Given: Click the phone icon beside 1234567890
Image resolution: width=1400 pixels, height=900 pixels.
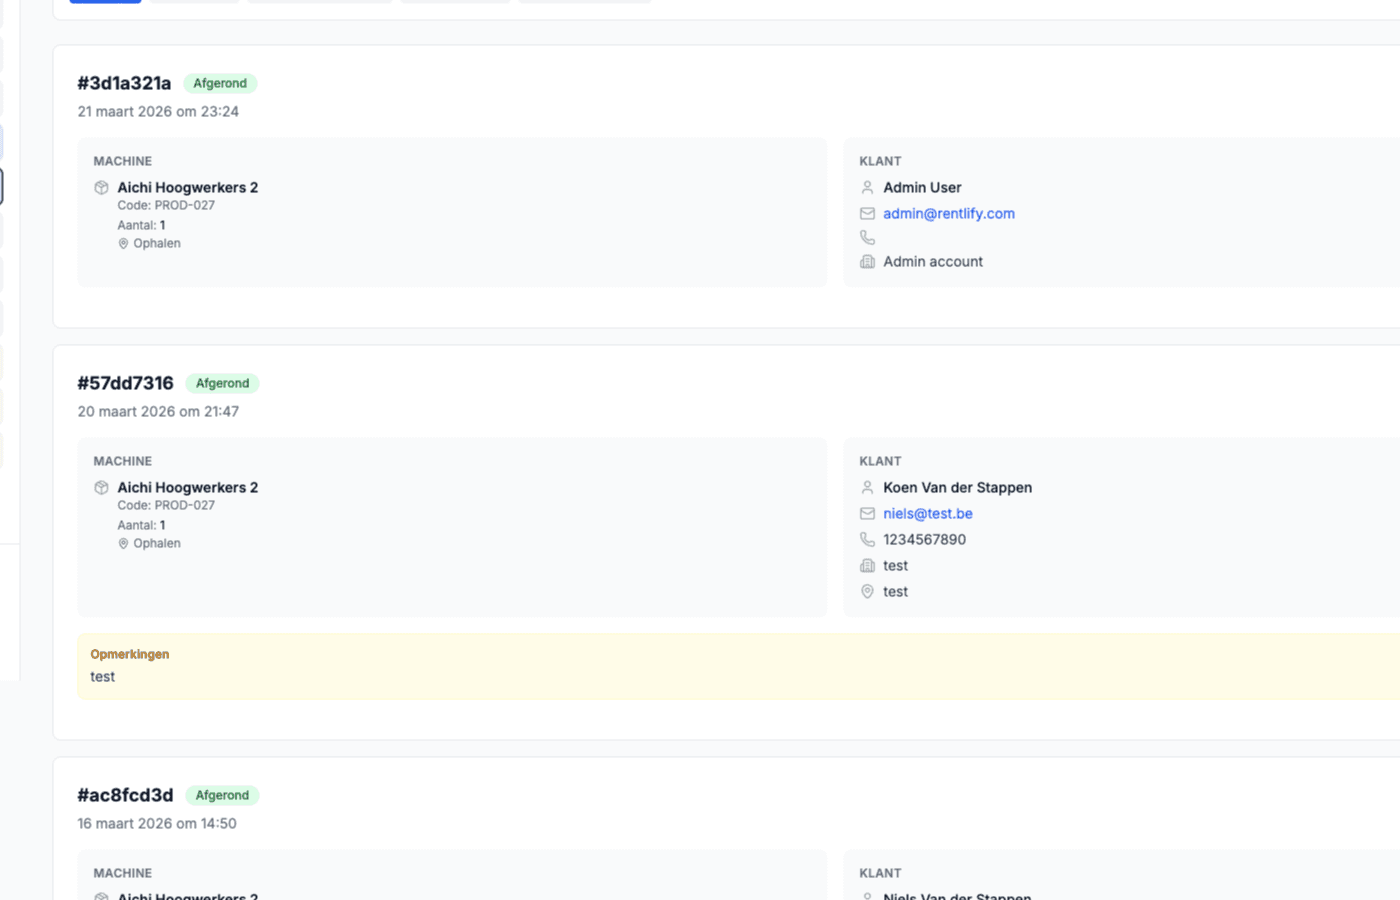Looking at the screenshot, I should pyautogui.click(x=867, y=540).
